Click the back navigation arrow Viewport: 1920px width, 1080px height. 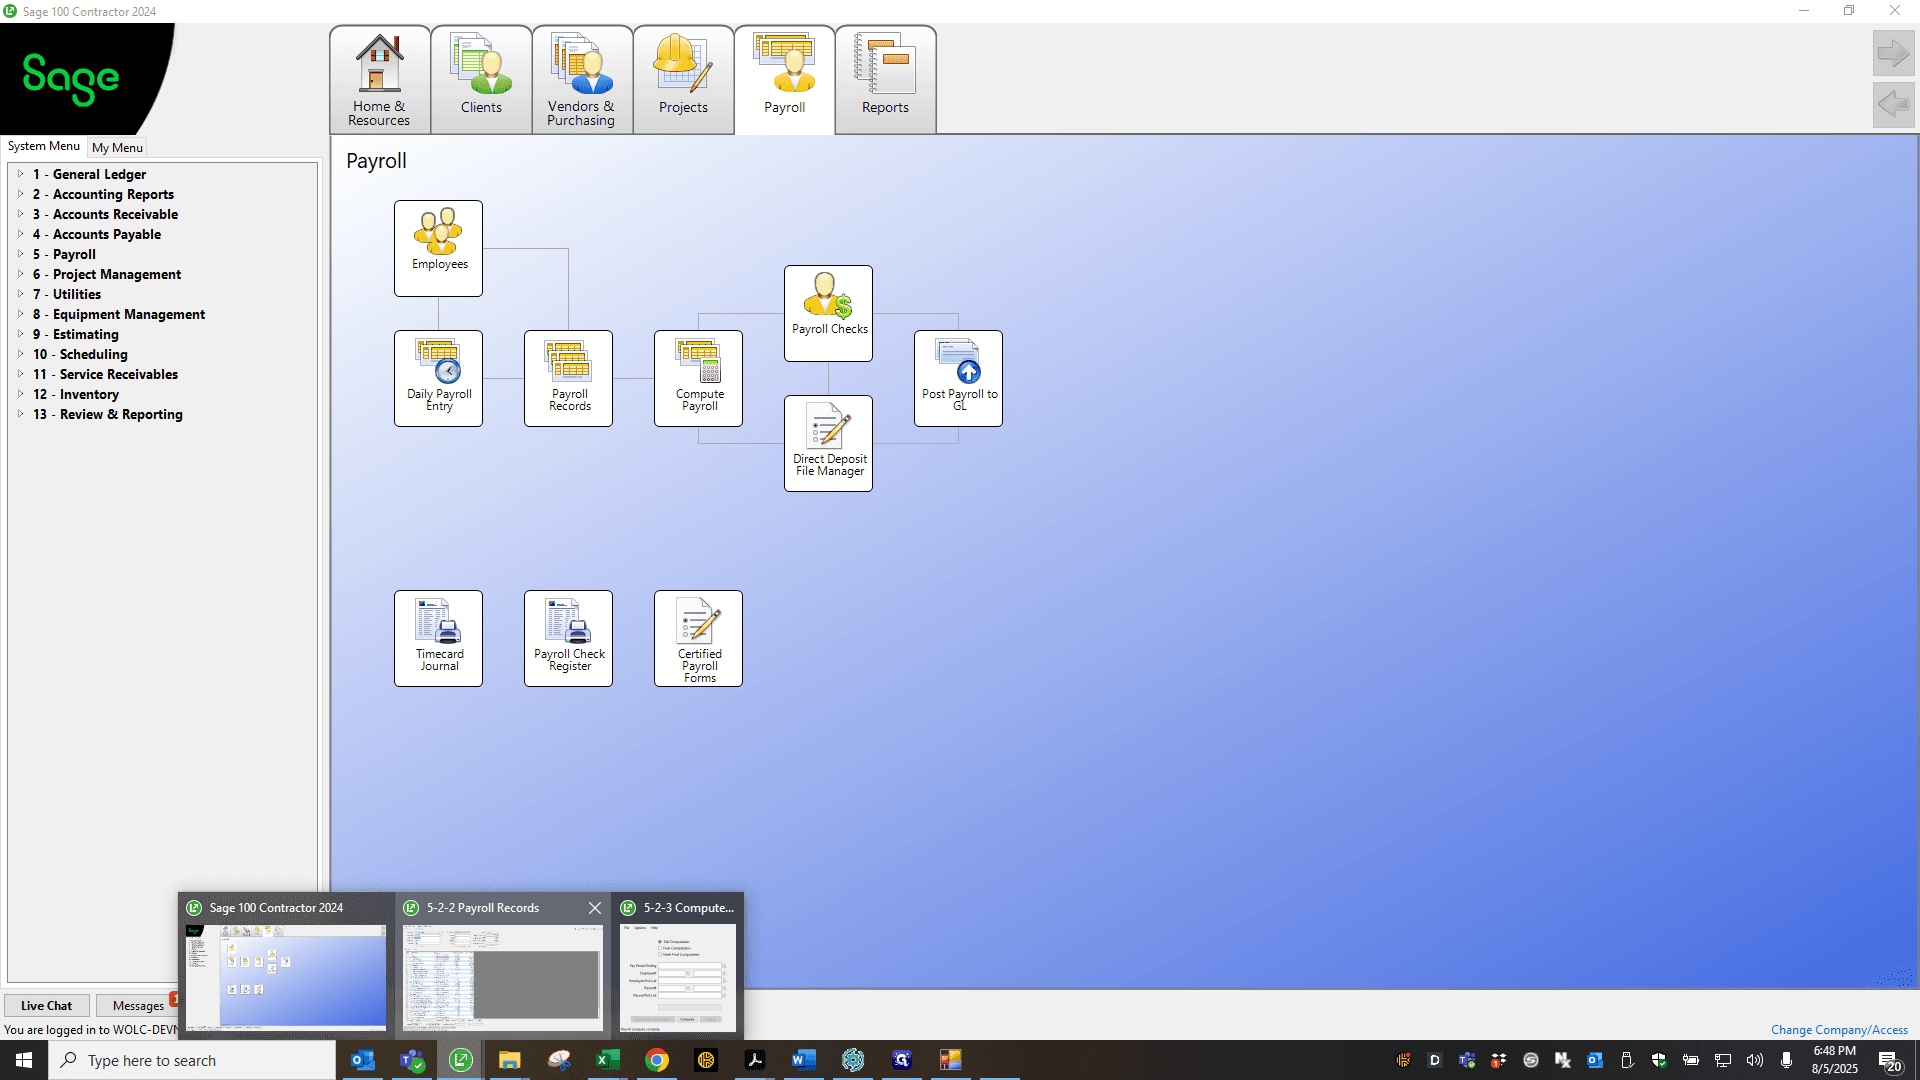[1893, 104]
